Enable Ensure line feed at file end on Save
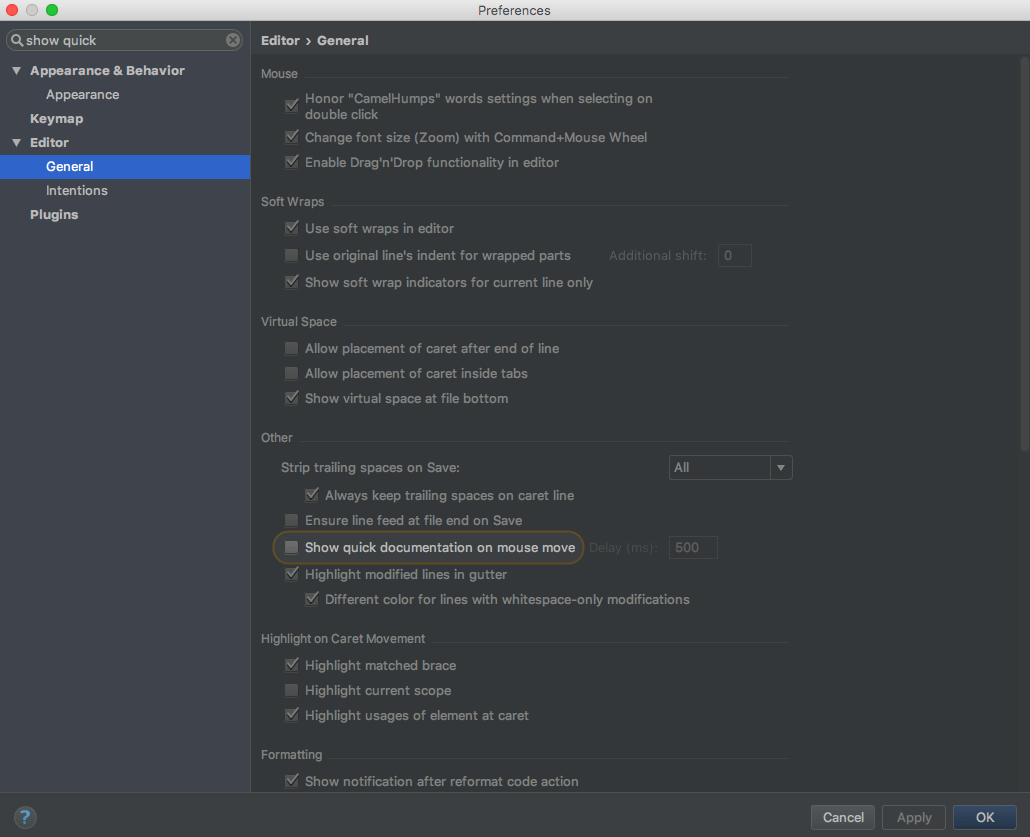The height and width of the screenshot is (837, 1030). [290, 520]
